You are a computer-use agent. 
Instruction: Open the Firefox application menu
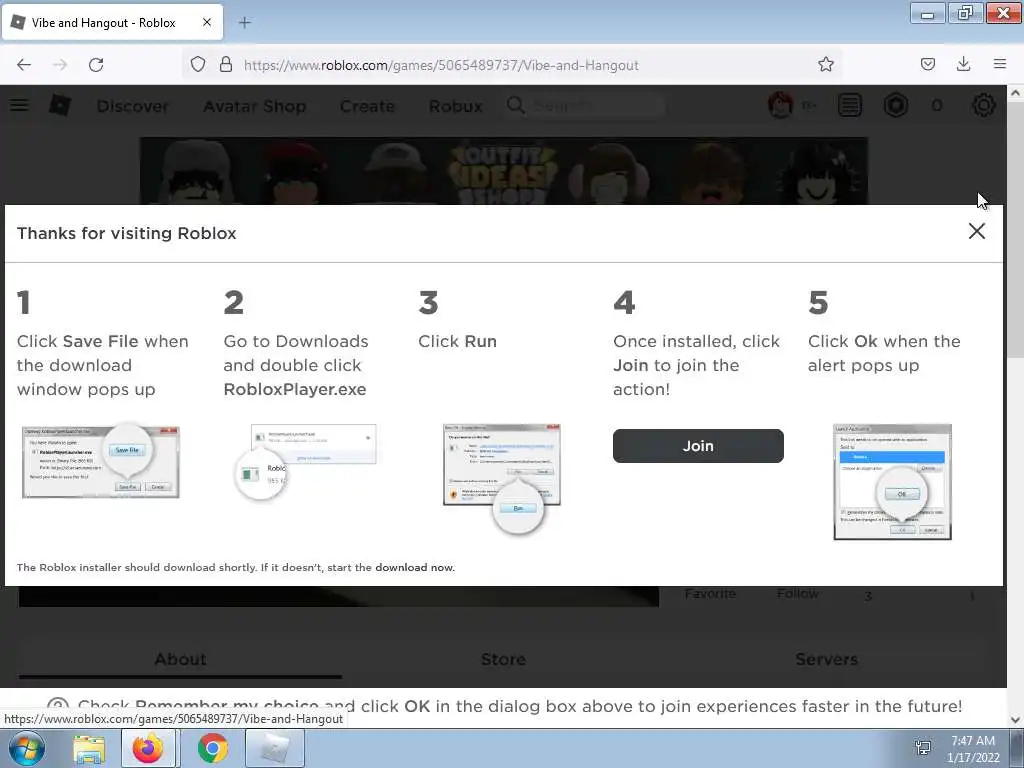click(999, 64)
